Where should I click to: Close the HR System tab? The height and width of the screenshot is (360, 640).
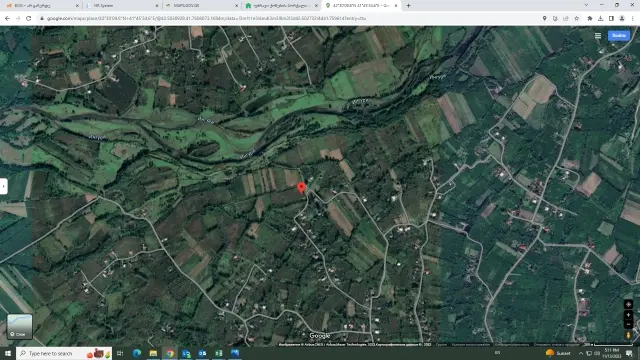[157, 6]
